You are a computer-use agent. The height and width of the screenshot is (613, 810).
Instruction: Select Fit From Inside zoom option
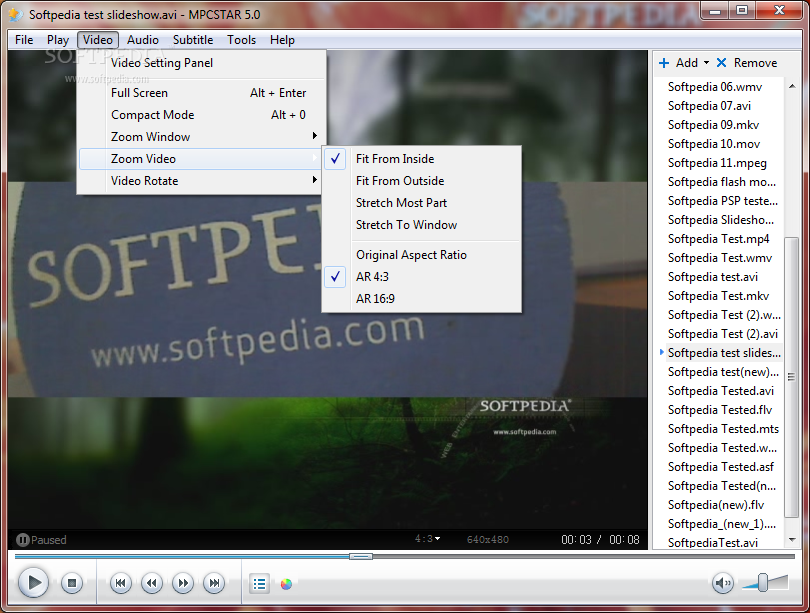[421, 159]
